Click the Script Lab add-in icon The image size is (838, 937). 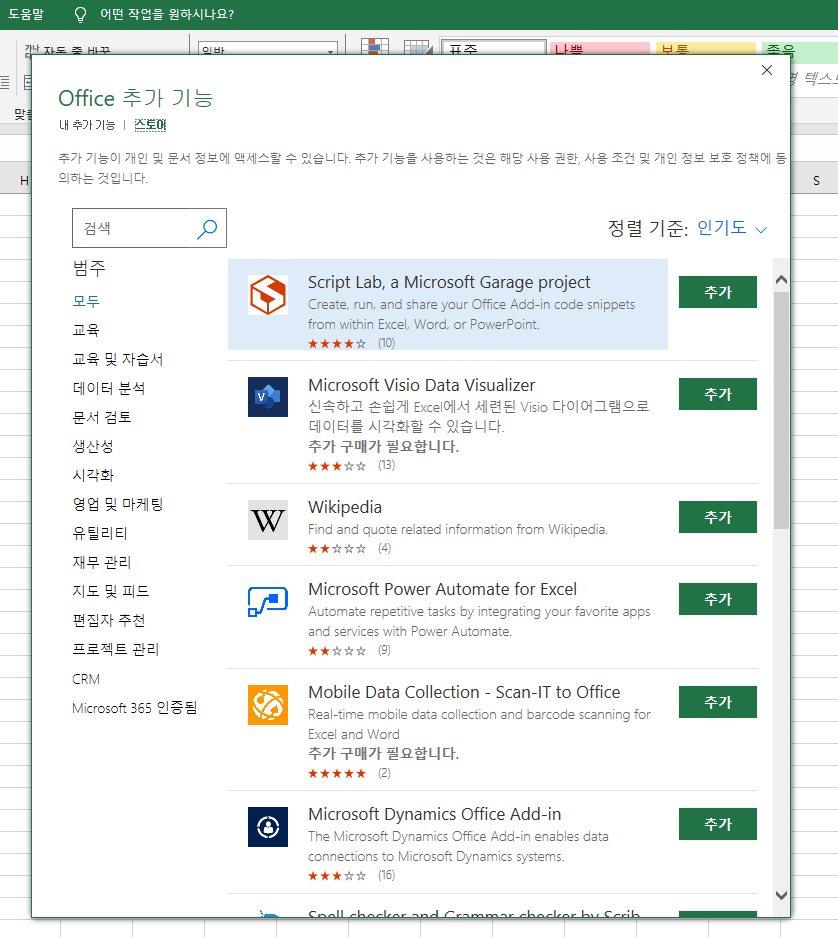coord(268,295)
